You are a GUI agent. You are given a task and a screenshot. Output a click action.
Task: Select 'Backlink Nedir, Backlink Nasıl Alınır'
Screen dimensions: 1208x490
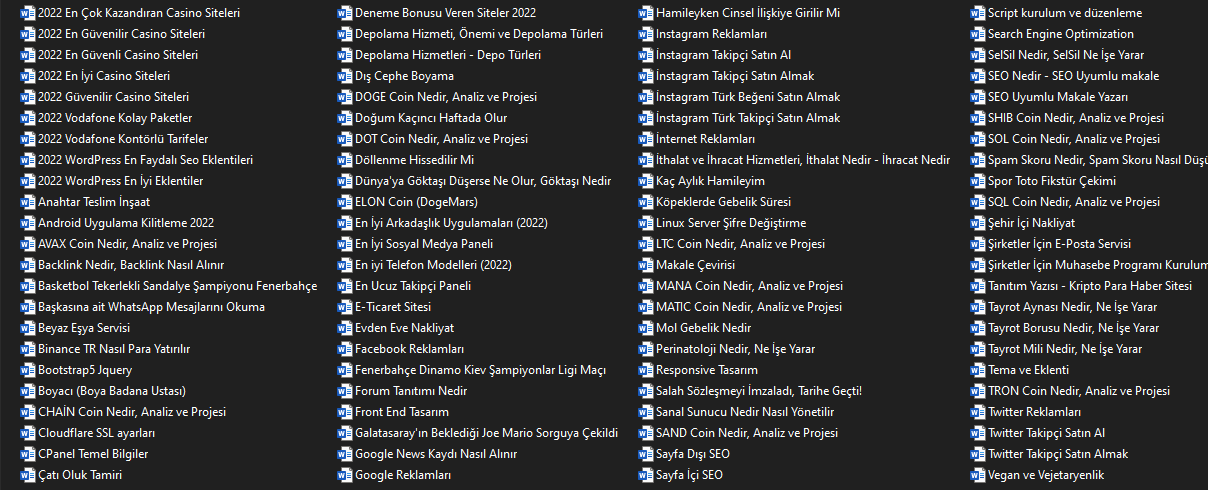131,265
